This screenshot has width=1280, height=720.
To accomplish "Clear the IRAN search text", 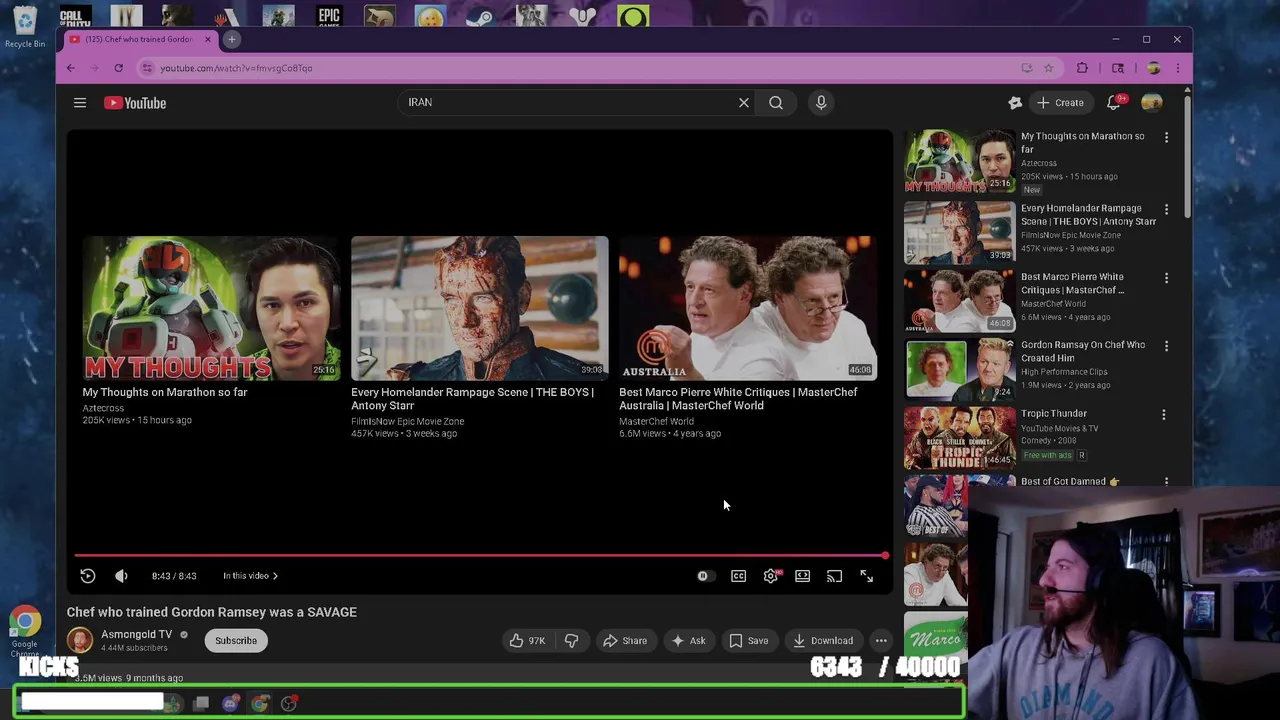I will tap(744, 102).
